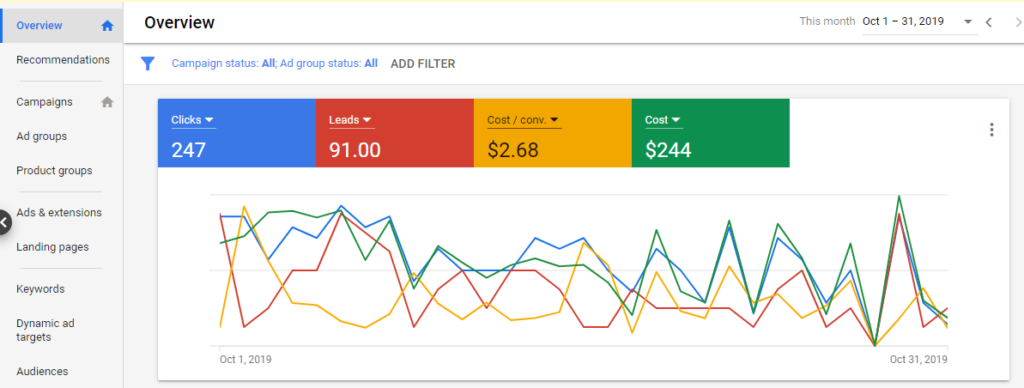Collapse the sidebar with the arrow button

(4, 222)
